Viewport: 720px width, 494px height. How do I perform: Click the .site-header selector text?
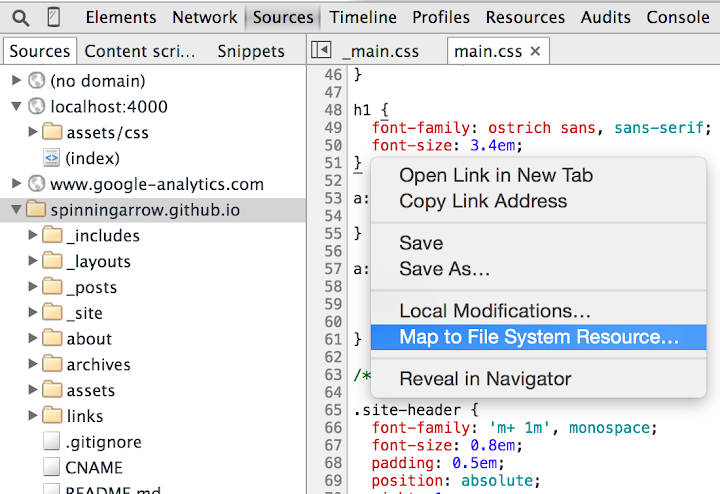(x=407, y=410)
